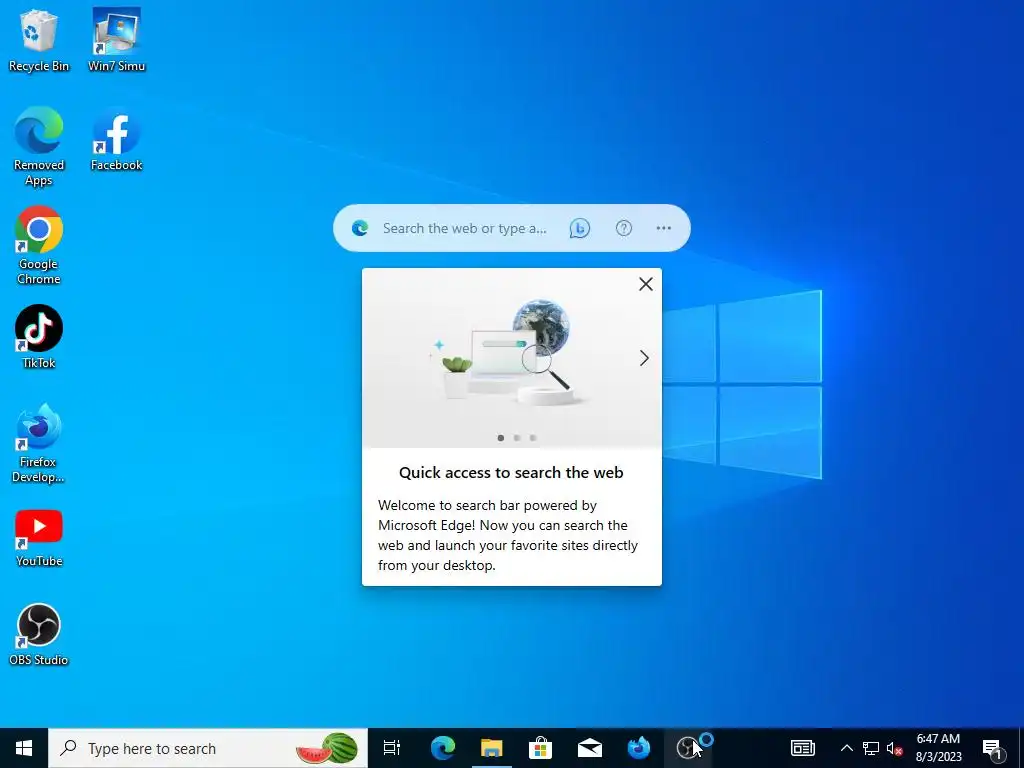1024x768 pixels.
Task: Open Task View from the taskbar
Action: (x=392, y=748)
